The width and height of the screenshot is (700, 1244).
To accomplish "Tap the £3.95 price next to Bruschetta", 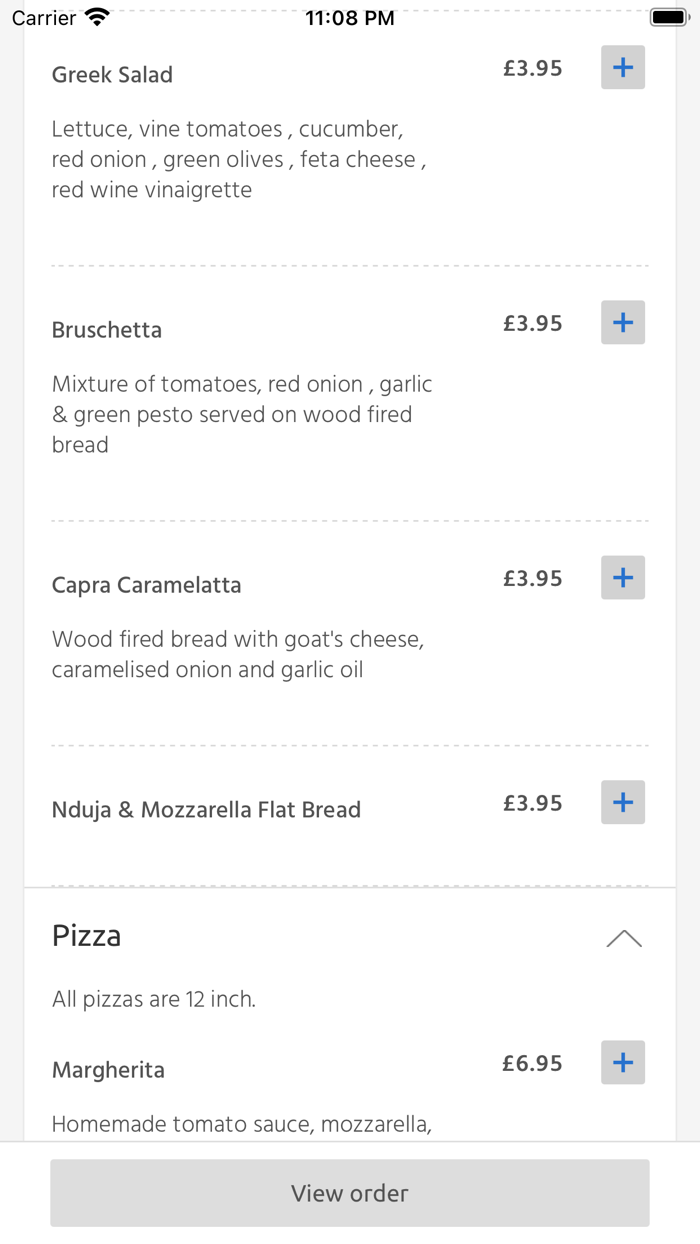I will 533,322.
